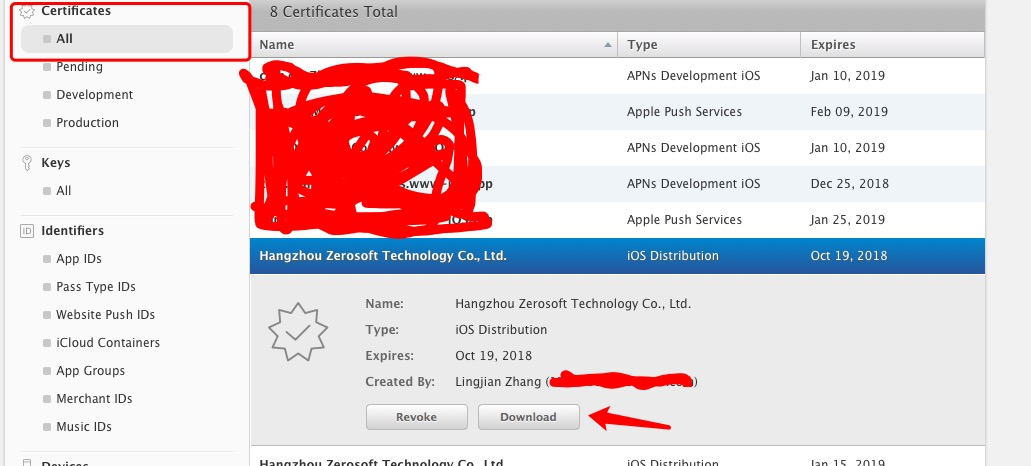
Task: Click the Identifiers section heading
Action: tap(72, 231)
